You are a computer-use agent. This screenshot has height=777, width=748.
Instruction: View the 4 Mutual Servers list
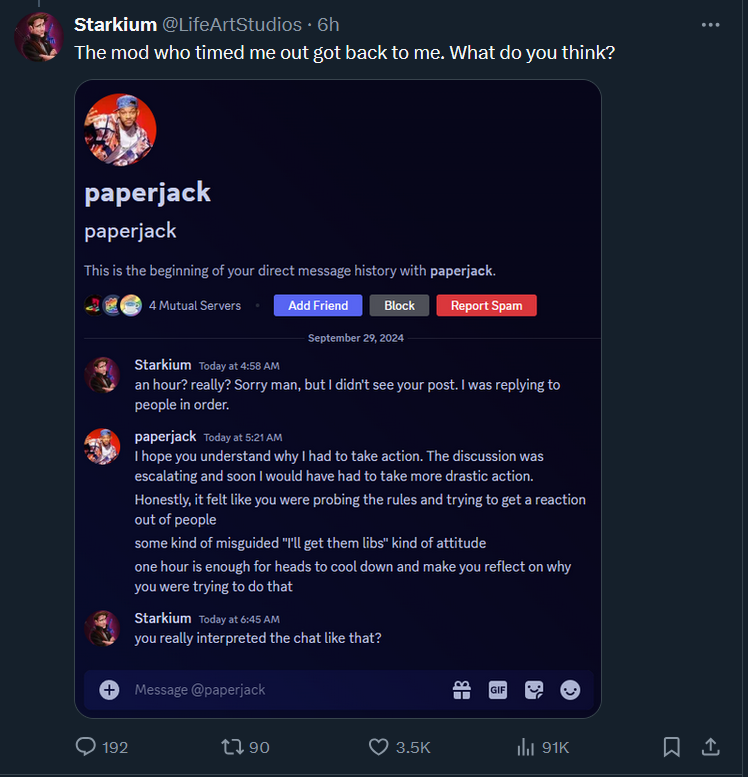(x=163, y=305)
